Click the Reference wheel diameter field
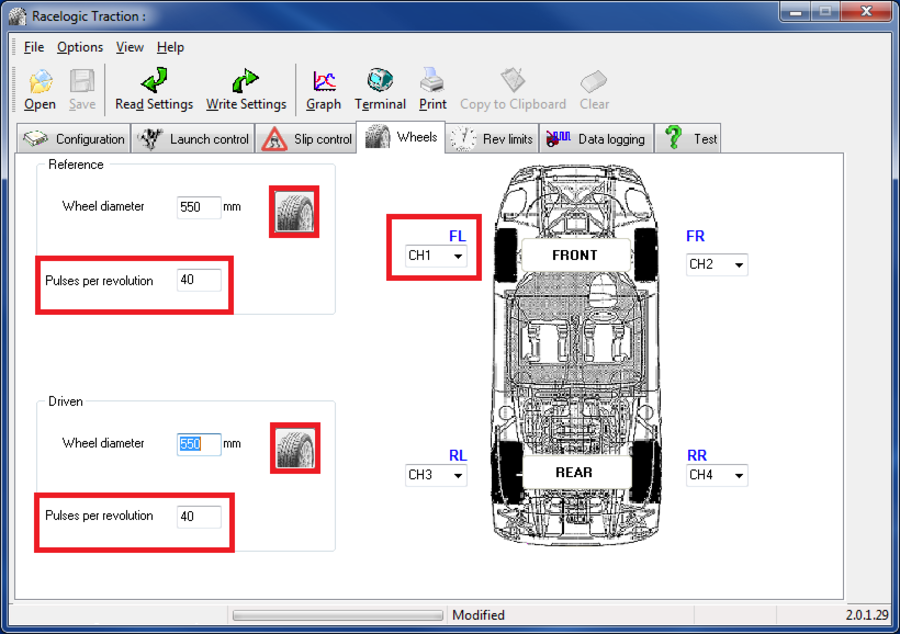This screenshot has height=634, width=900. tap(199, 207)
